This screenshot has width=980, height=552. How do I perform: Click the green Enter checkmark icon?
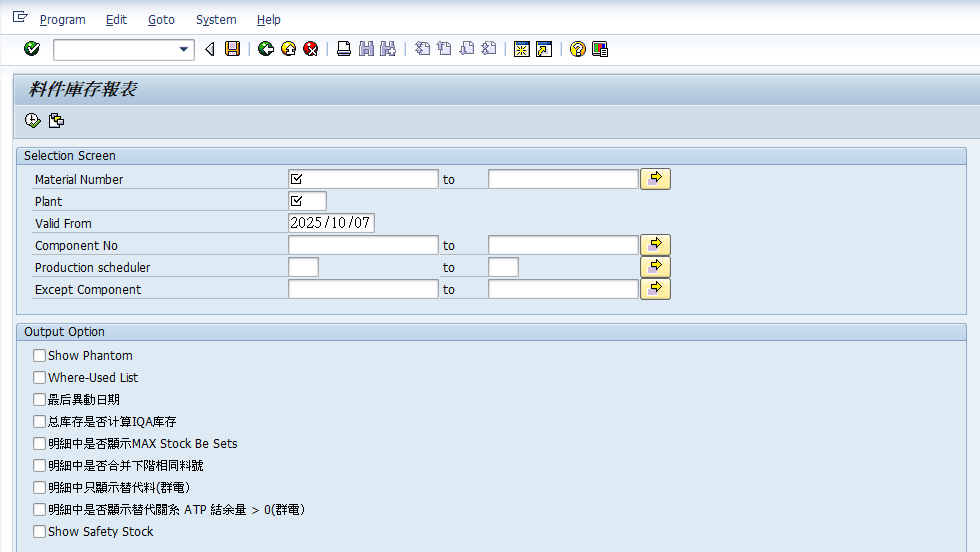pyautogui.click(x=32, y=49)
